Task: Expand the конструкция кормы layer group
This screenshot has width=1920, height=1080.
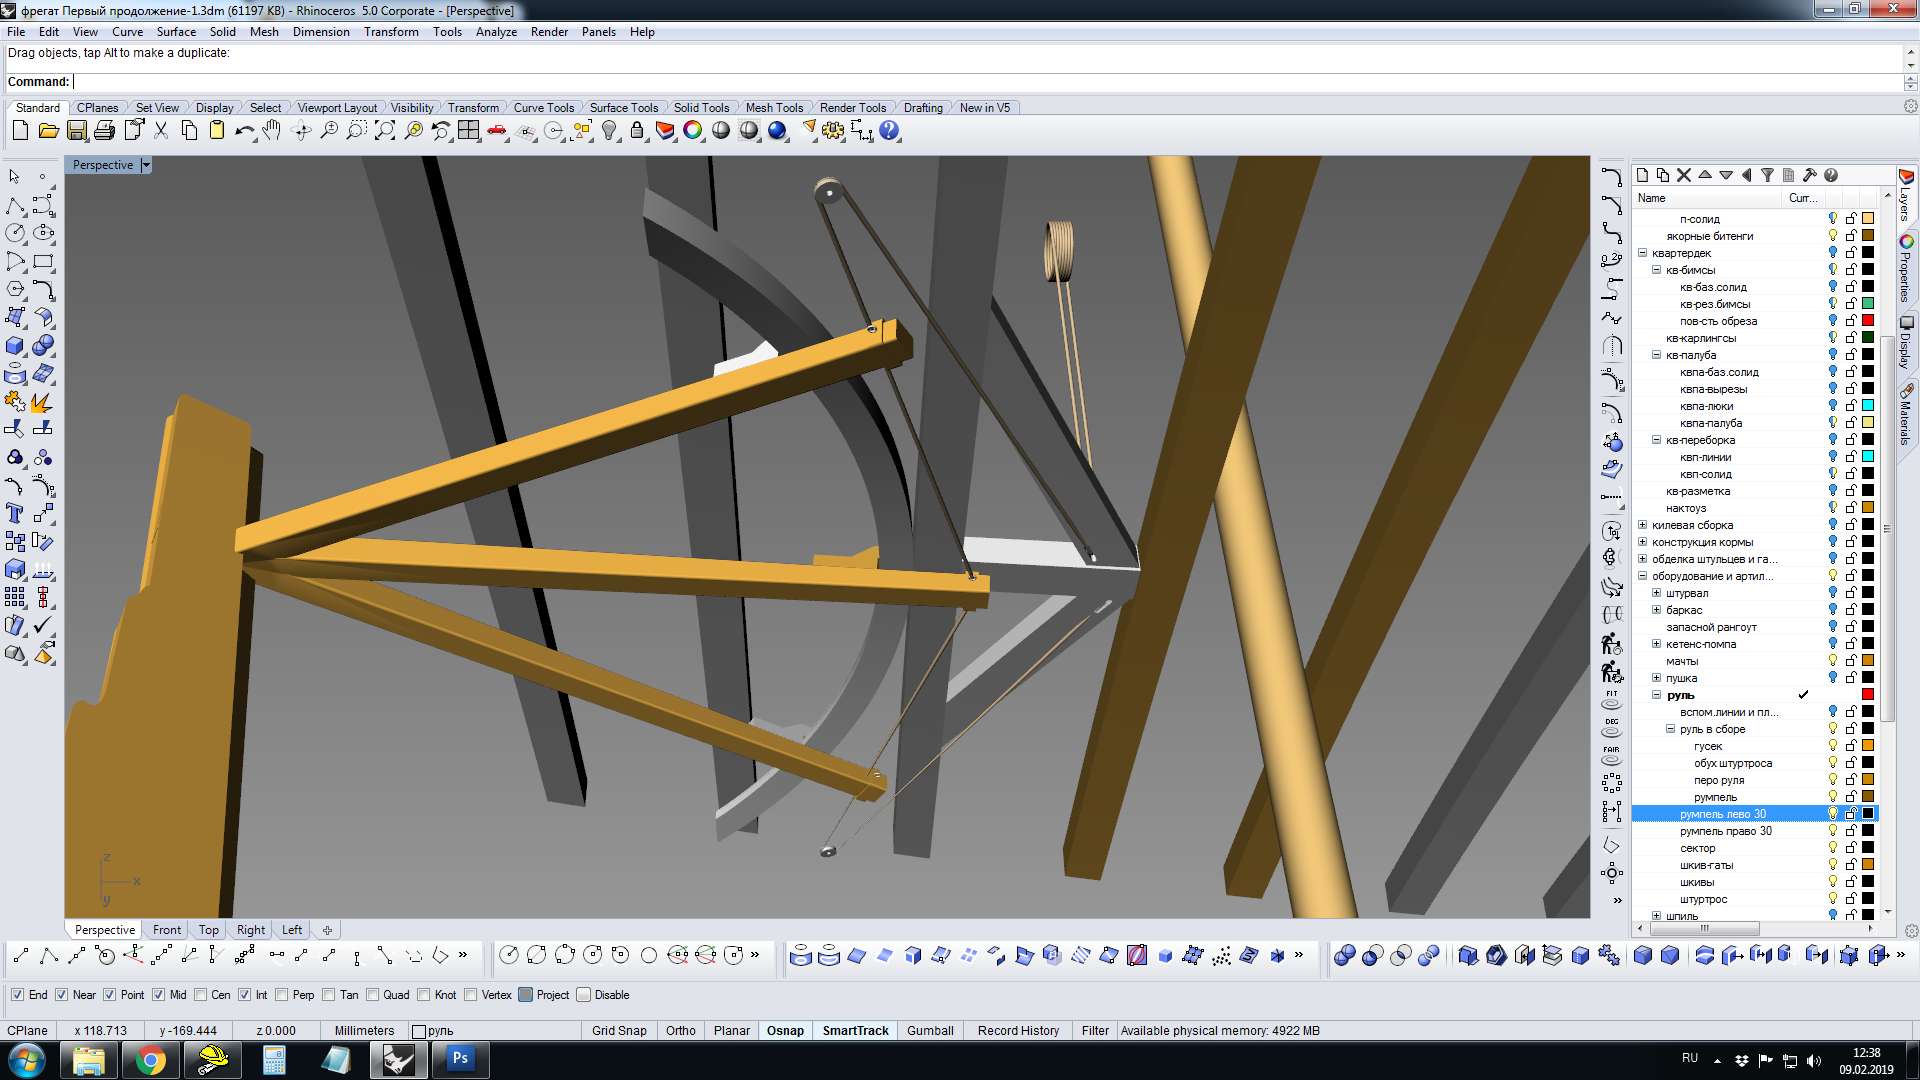Action: (x=1642, y=542)
